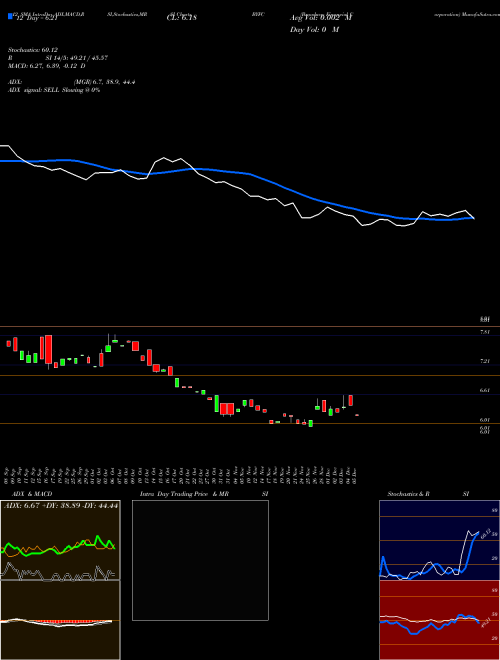Click the last small red candlestick on right
Viewport: 500px width, 660px height.
357,415
